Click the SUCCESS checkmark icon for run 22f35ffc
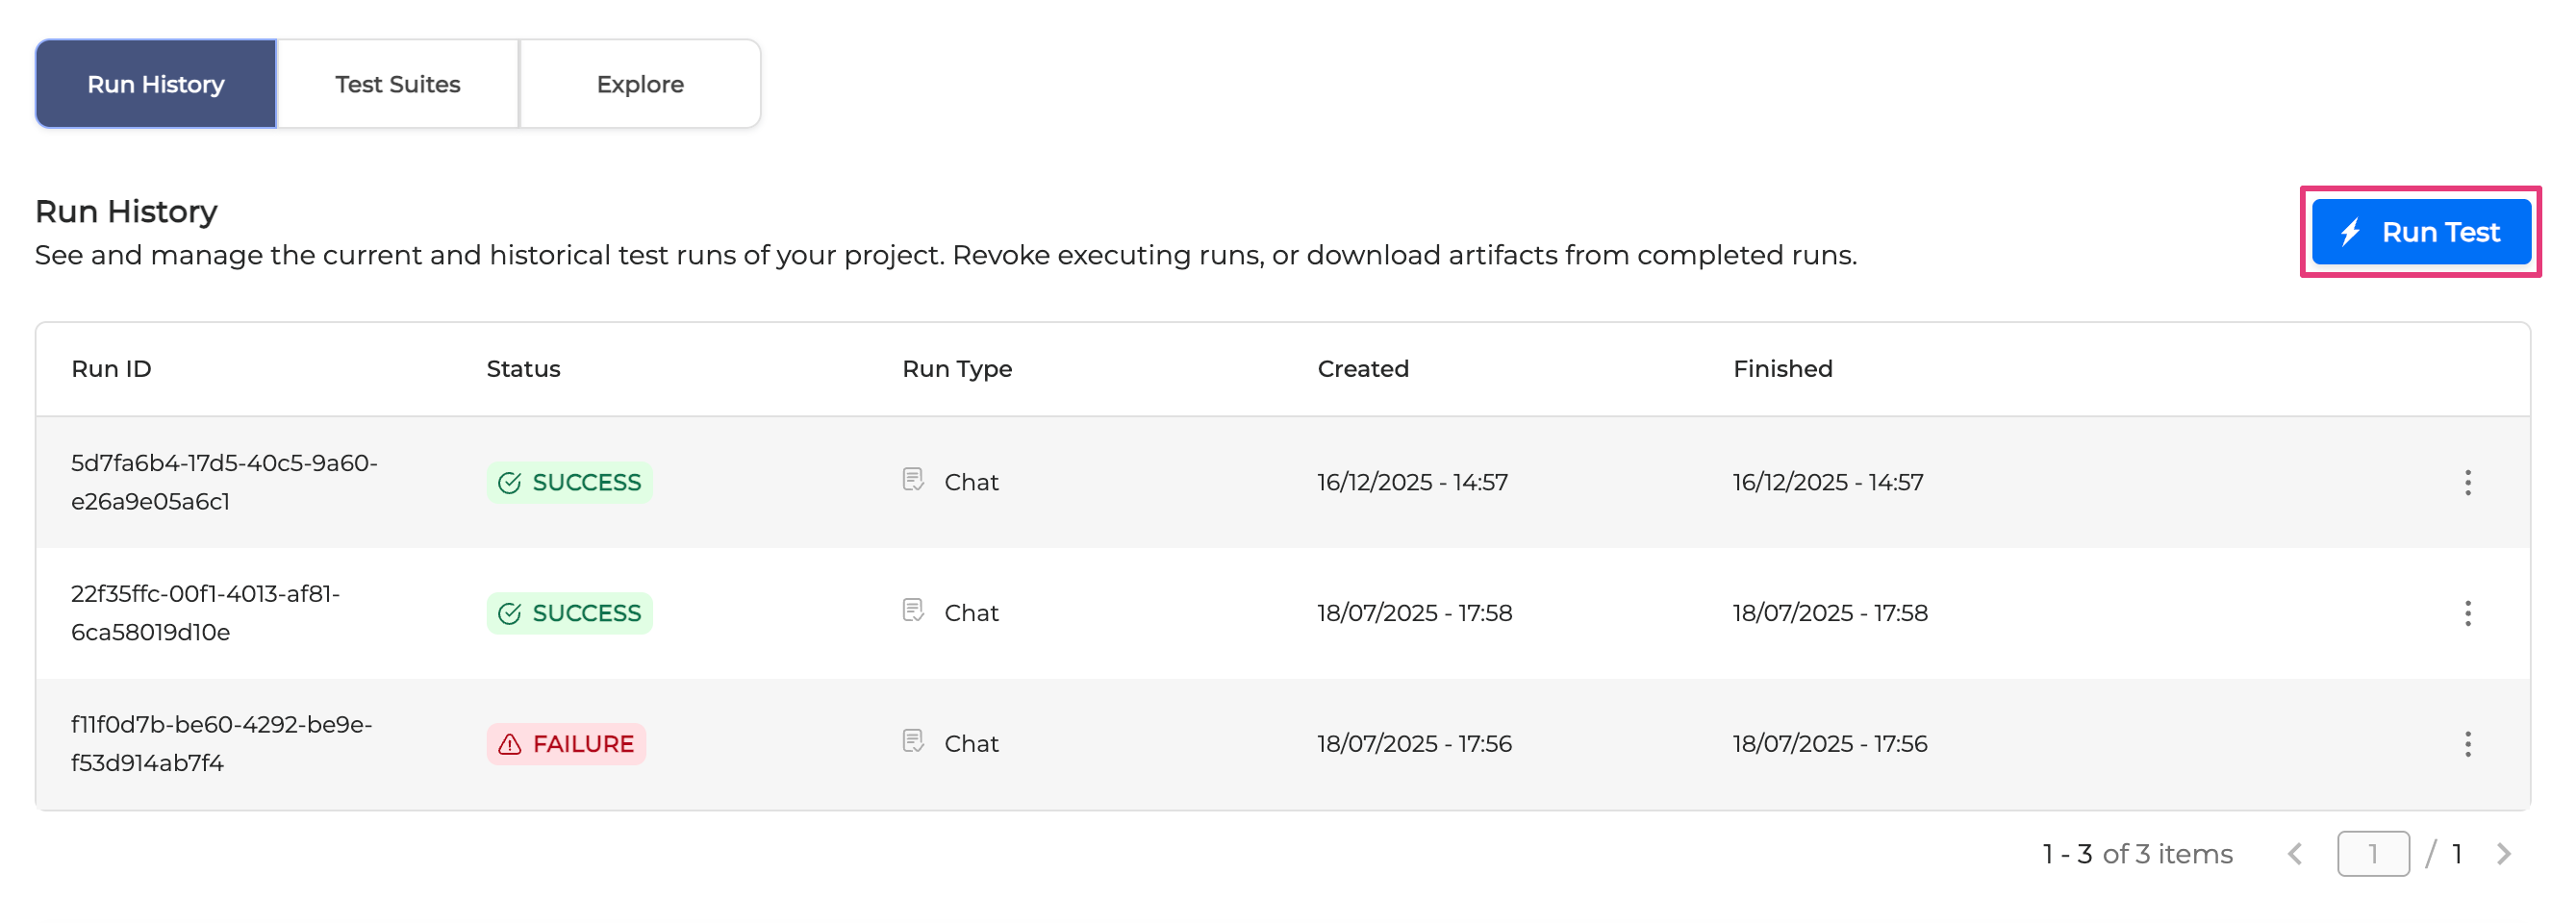The height and width of the screenshot is (923, 2576). (x=510, y=614)
